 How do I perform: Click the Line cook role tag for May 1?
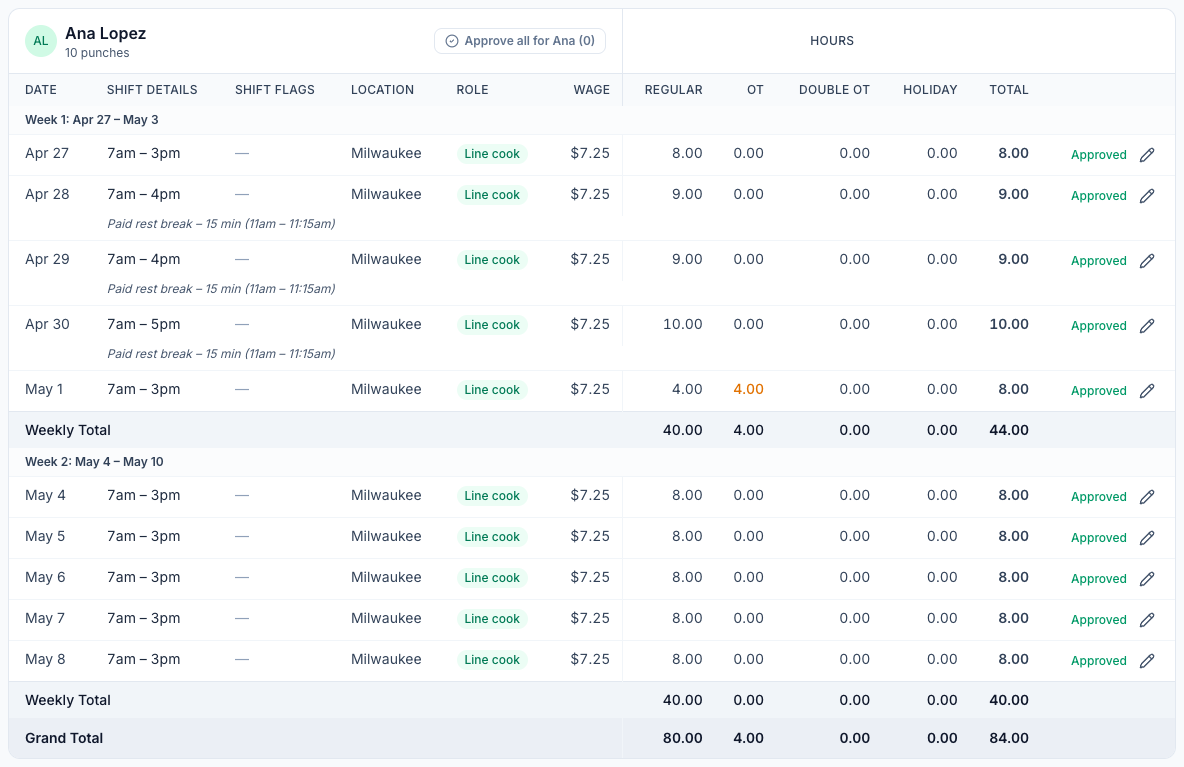click(492, 390)
